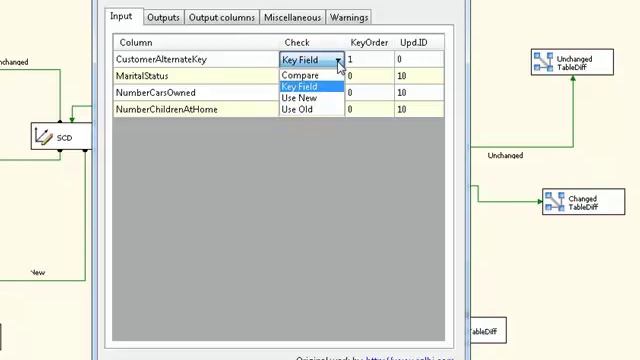Image resolution: width=640 pixels, height=360 pixels.
Task: Open the Output columns tab
Action: 222,18
